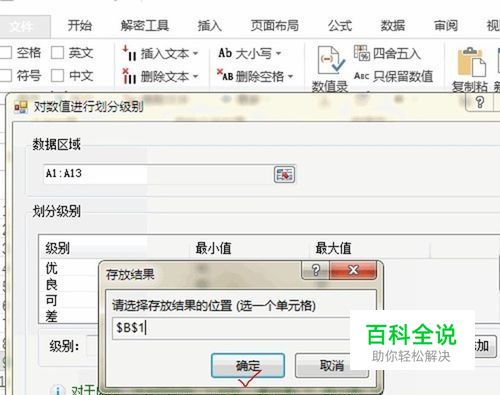The height and width of the screenshot is (395, 500).
Task: Click the 最小值 column header
Action: 250,248
